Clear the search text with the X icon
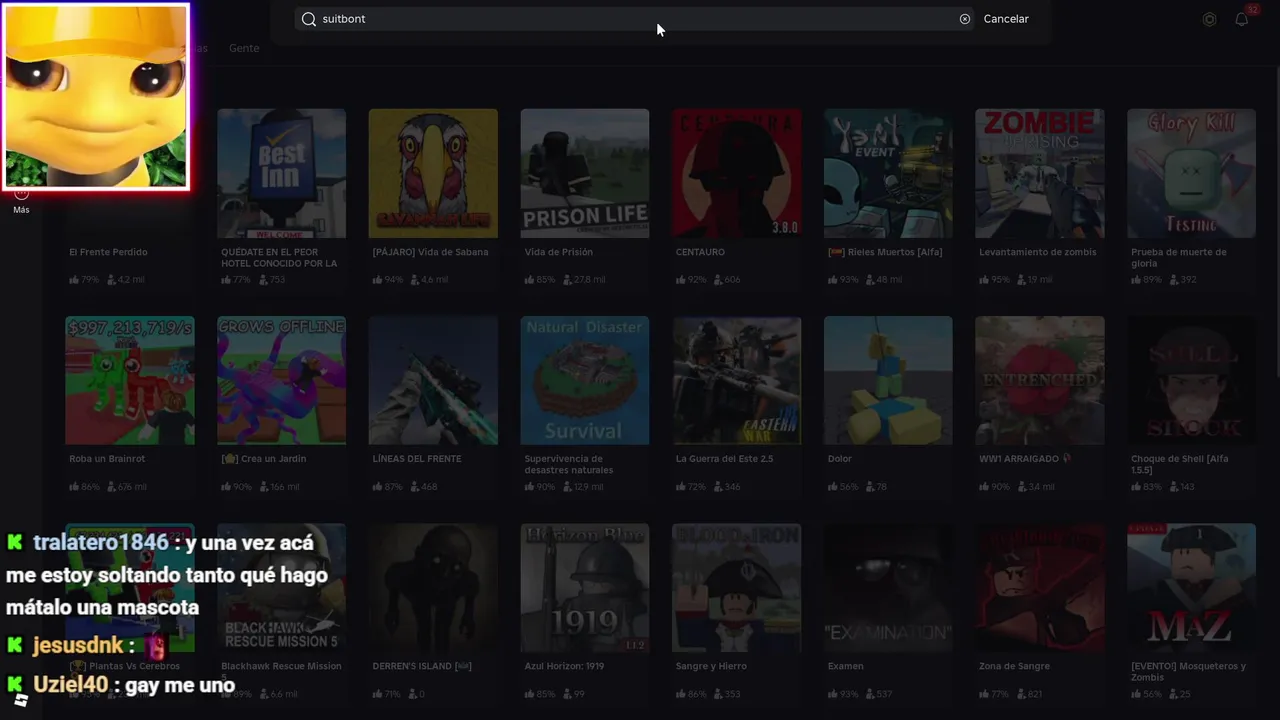 point(965,19)
